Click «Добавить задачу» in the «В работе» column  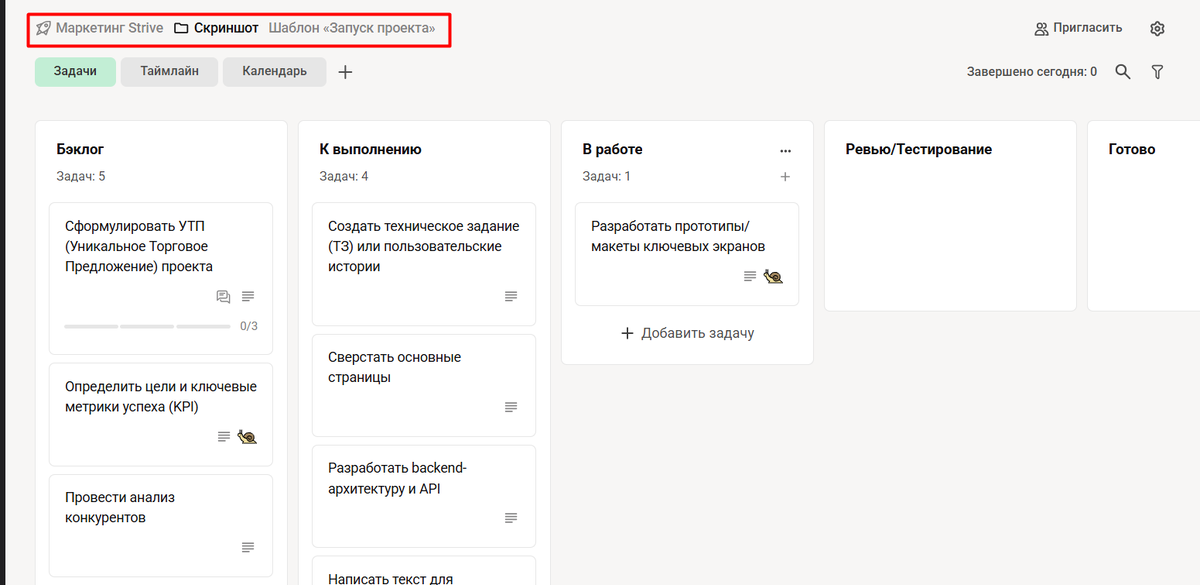[687, 332]
